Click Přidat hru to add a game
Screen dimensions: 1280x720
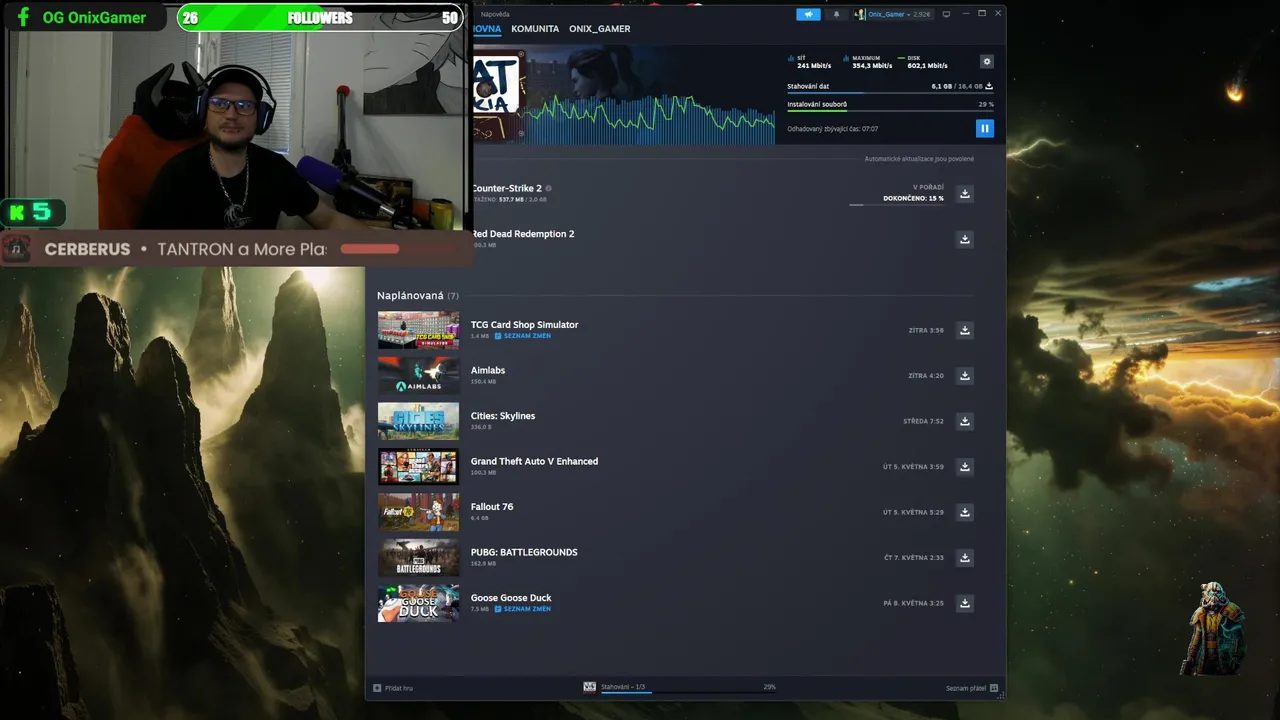coord(393,688)
